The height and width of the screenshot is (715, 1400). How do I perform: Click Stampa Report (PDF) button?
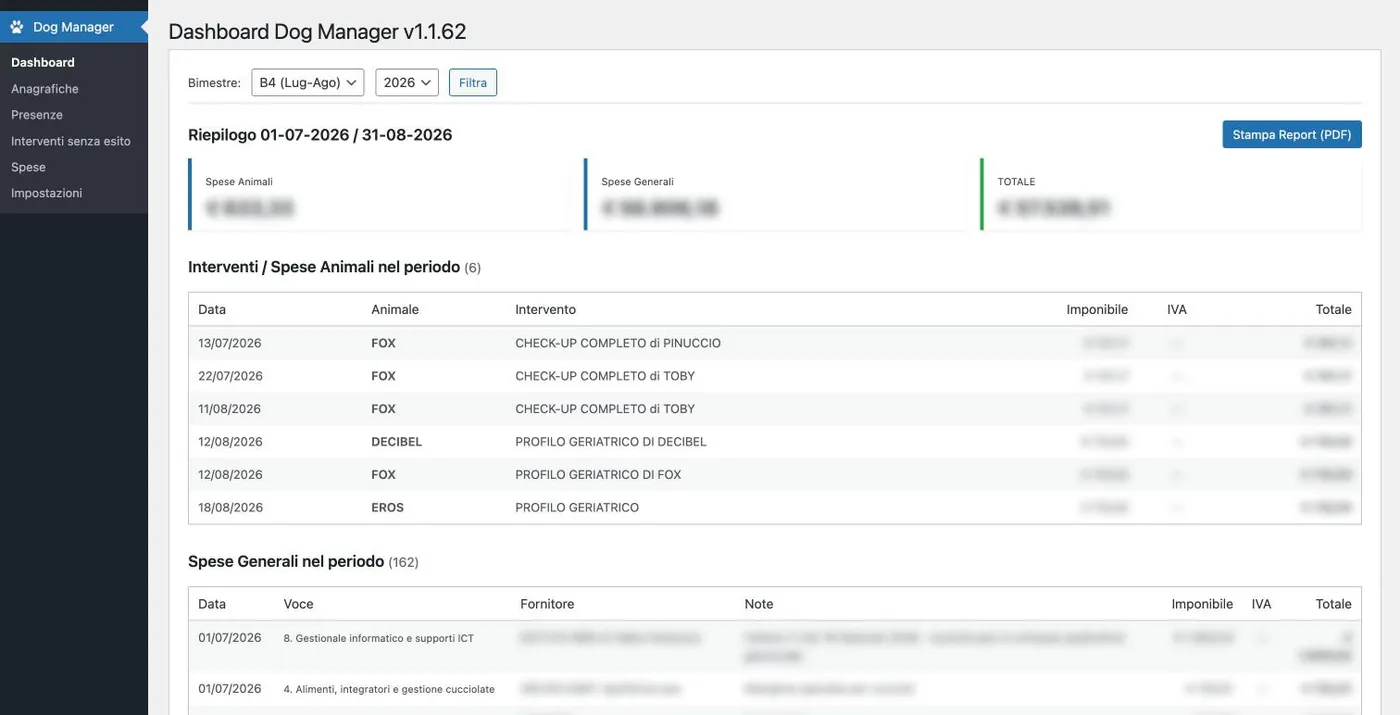point(1292,135)
